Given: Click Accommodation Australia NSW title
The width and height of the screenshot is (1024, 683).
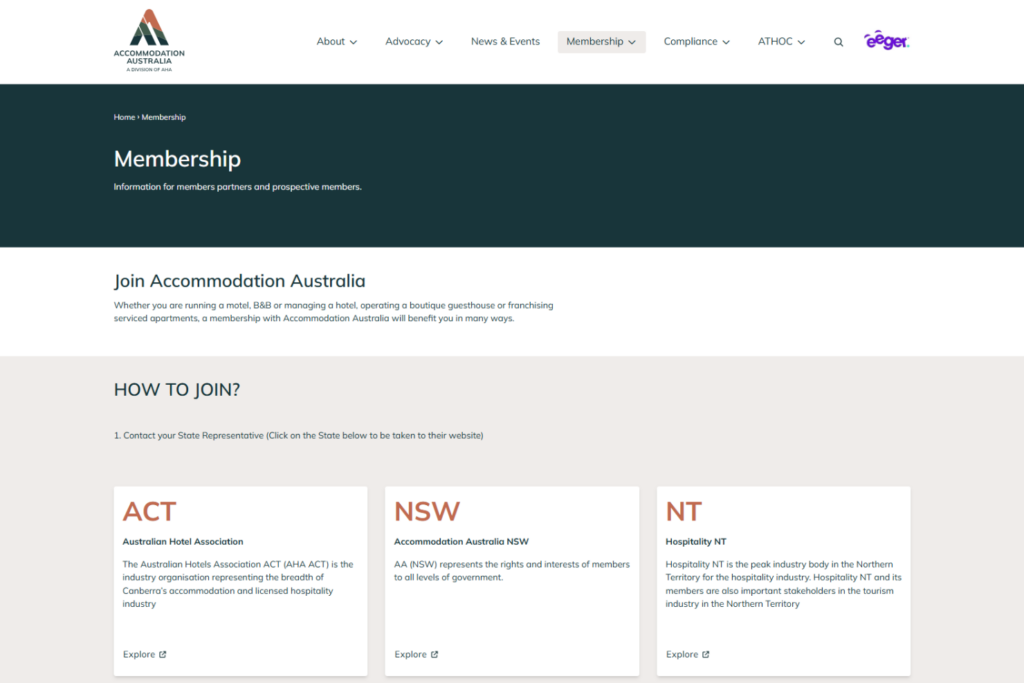Looking at the screenshot, I should pos(461,541).
